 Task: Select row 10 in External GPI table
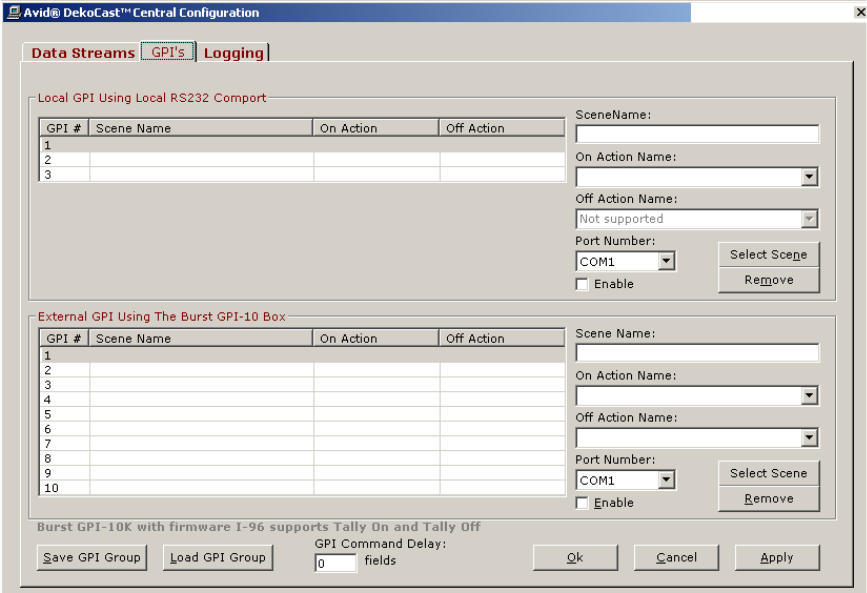[302, 488]
